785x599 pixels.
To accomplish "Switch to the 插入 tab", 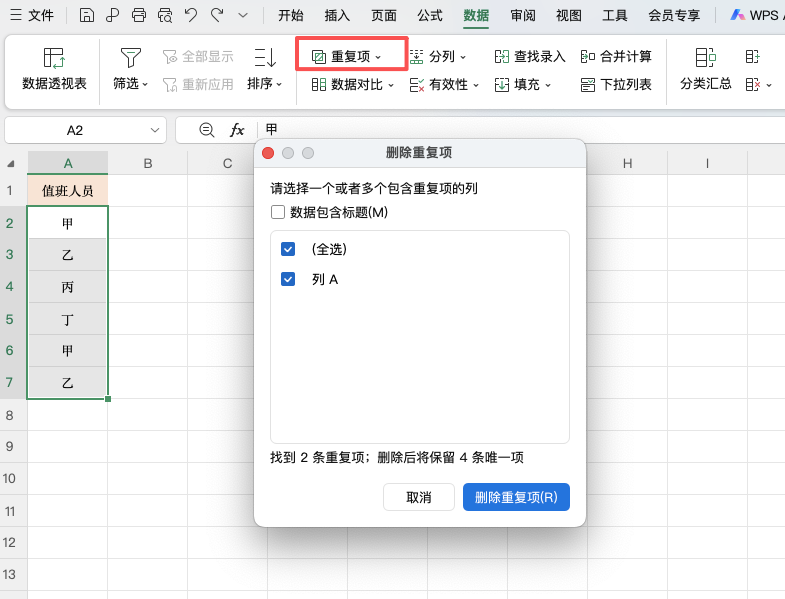I will 337,16.
